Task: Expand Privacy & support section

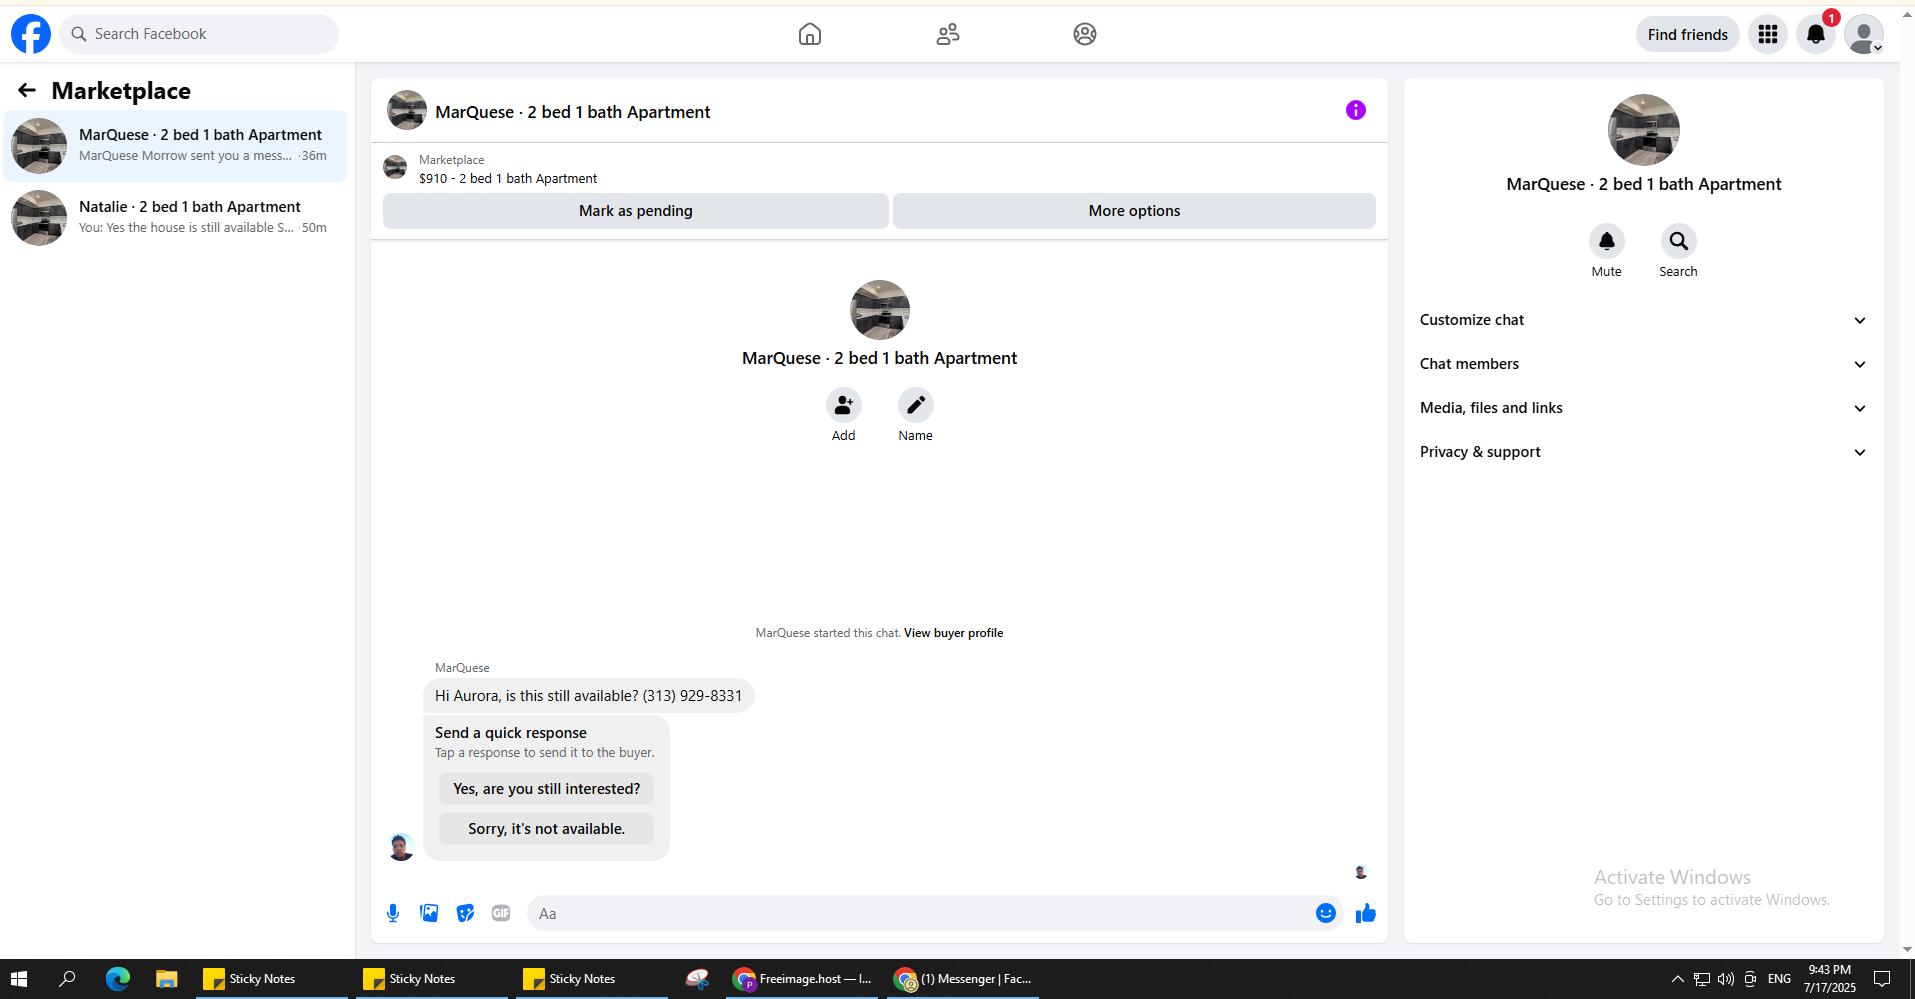Action: tap(1644, 452)
